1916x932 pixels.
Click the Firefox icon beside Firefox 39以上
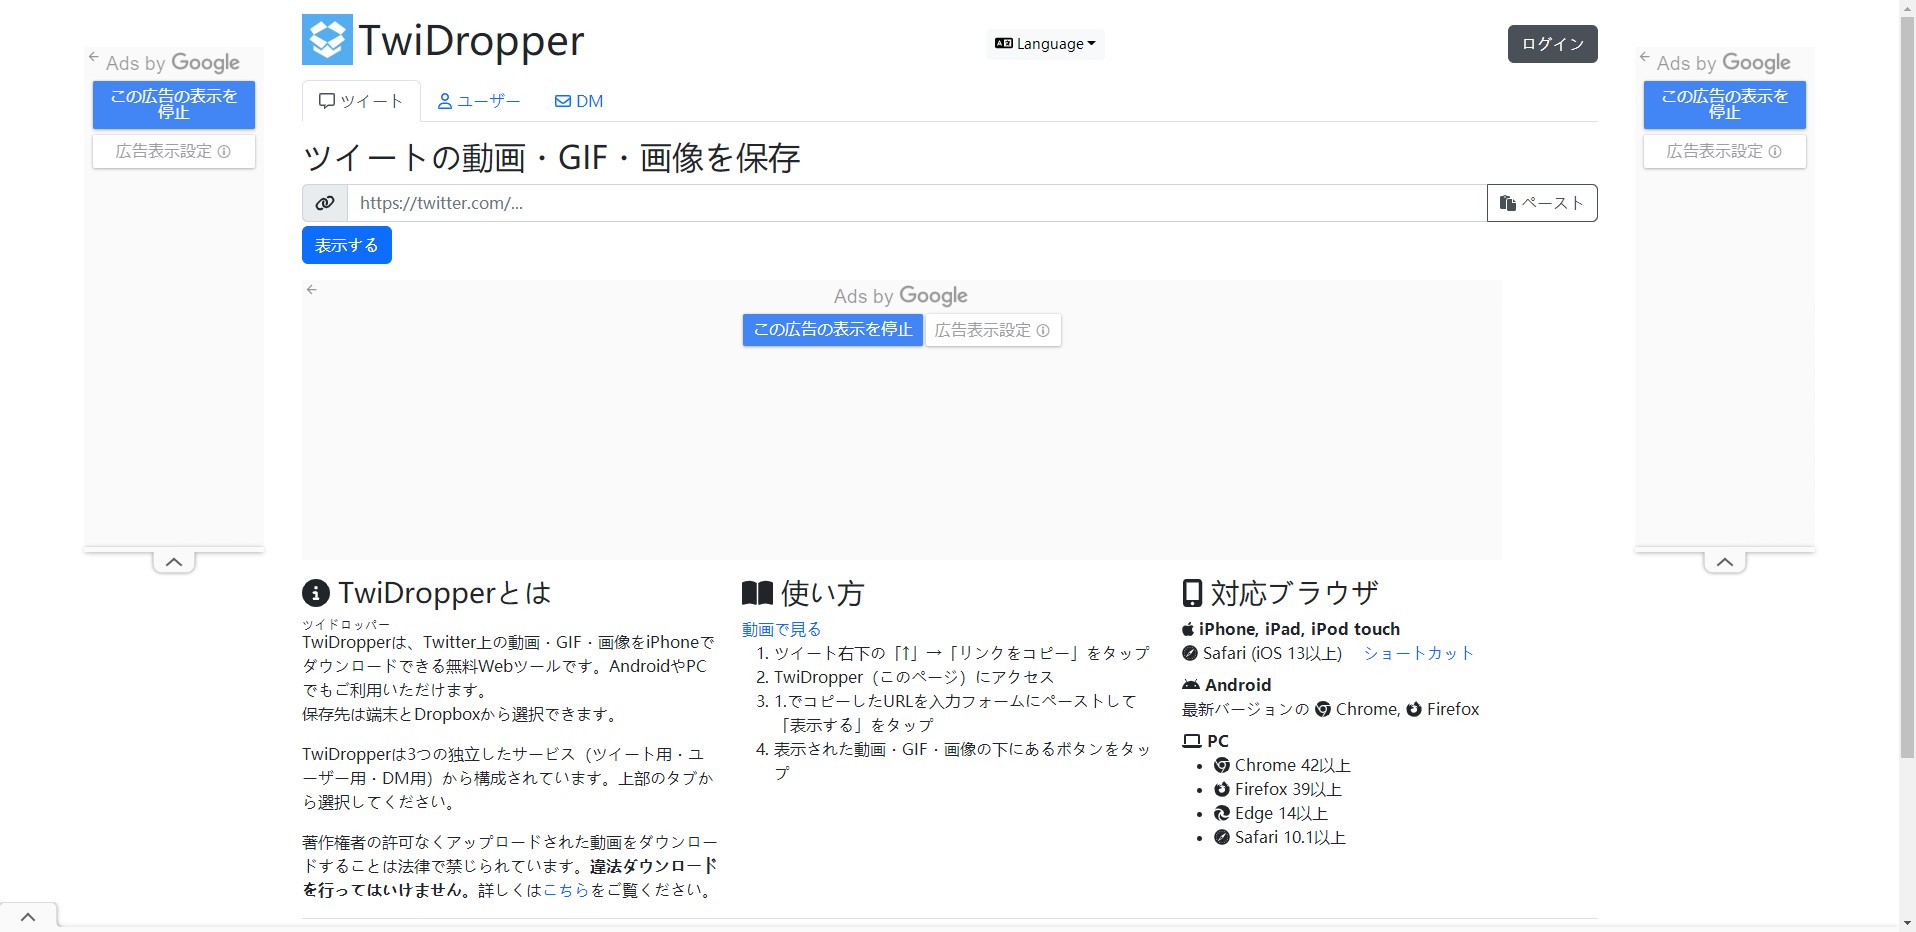pos(1222,789)
